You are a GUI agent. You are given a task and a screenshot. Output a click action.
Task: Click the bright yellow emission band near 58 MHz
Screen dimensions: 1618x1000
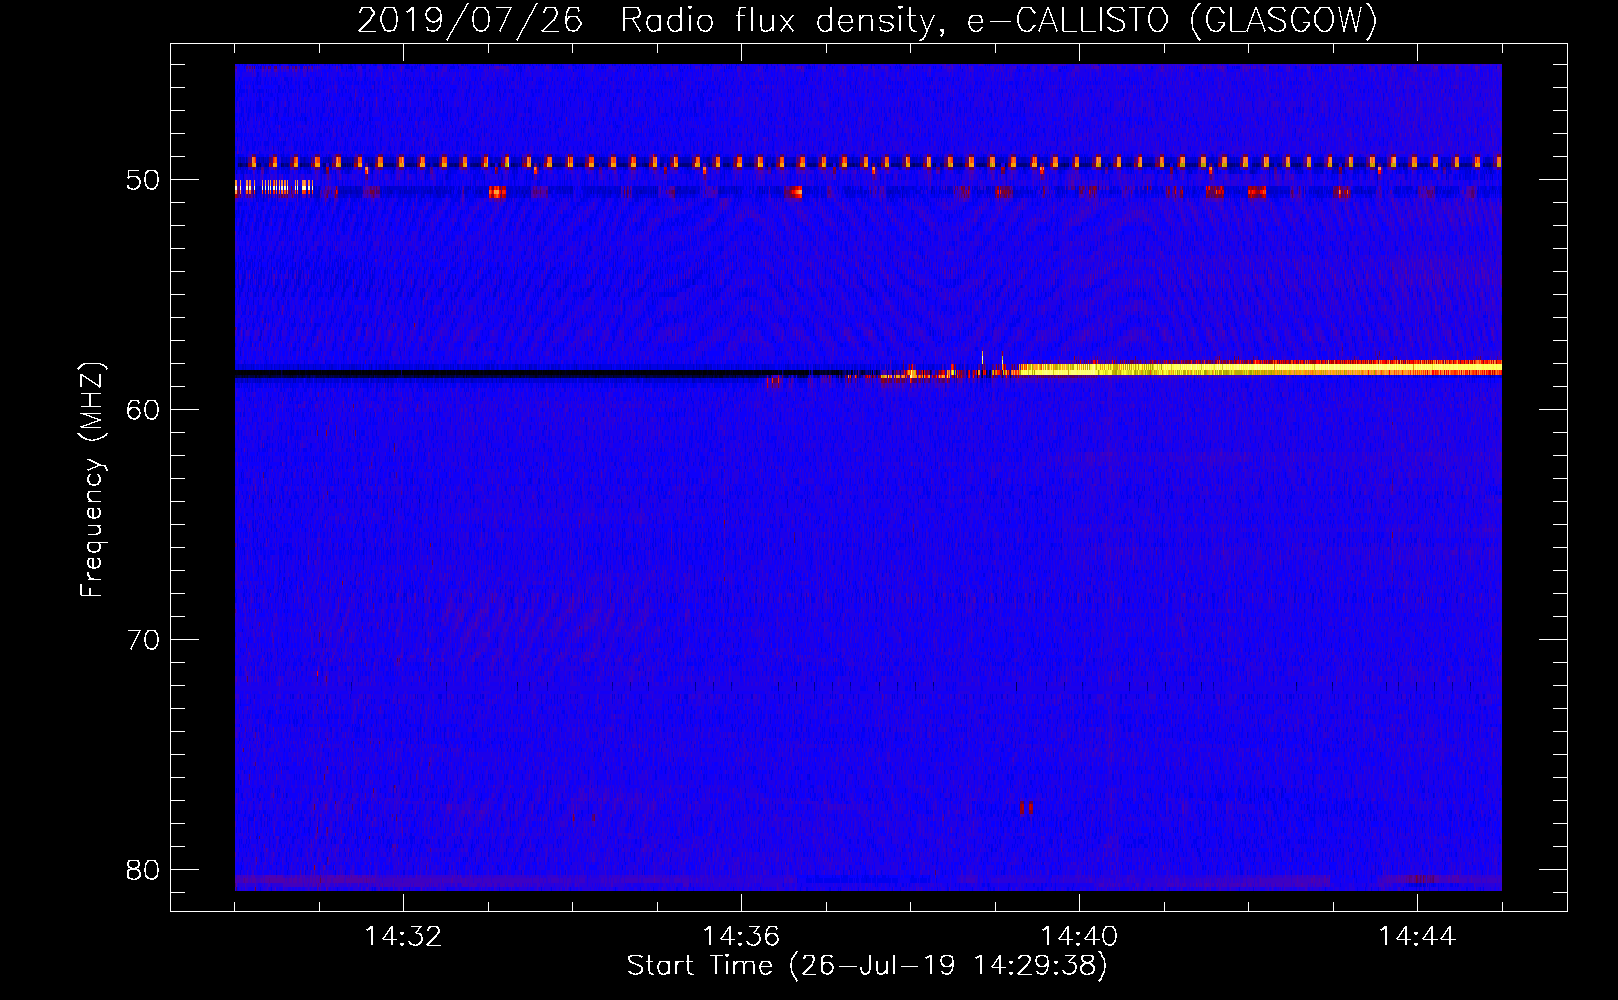(x=1260, y=368)
